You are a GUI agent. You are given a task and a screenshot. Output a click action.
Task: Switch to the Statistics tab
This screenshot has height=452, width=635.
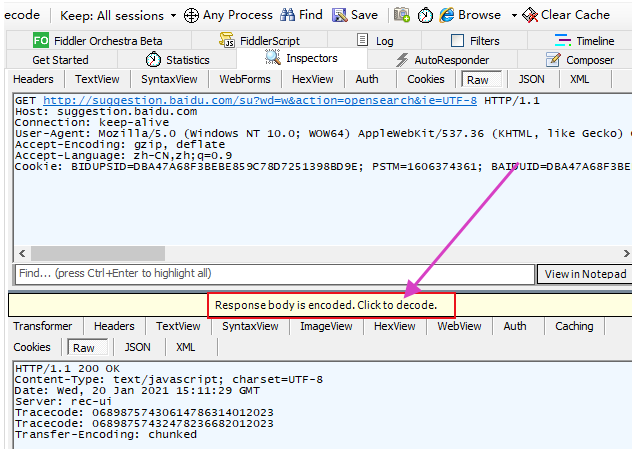pyautogui.click(x=177, y=60)
